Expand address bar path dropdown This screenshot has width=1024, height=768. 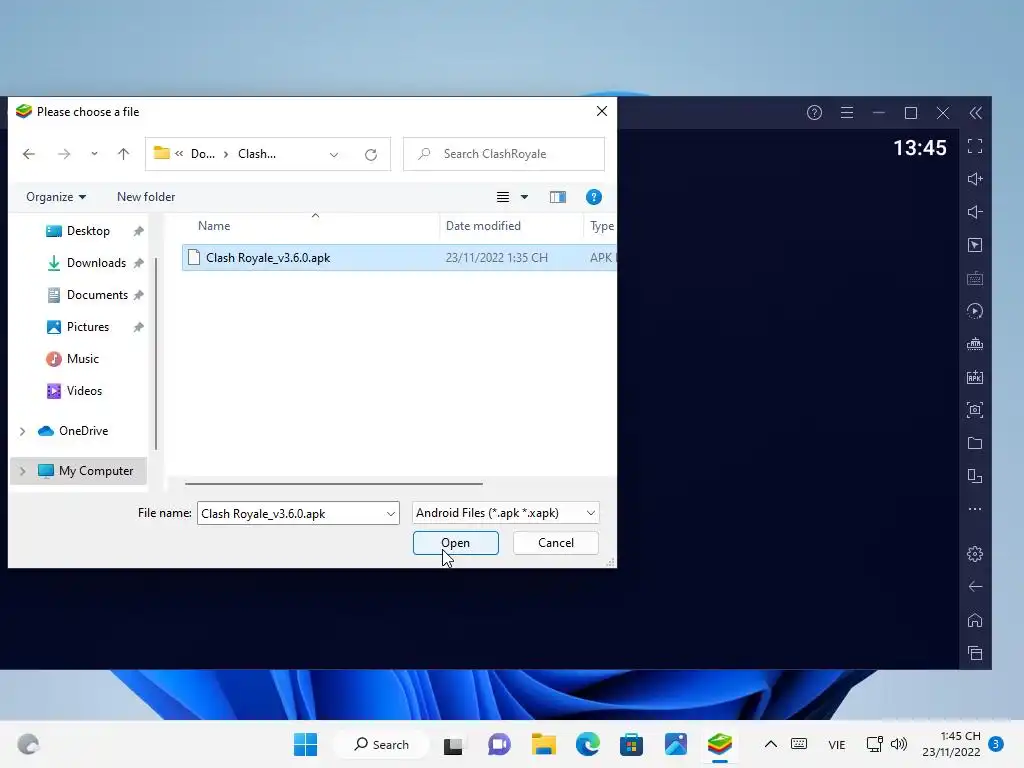pyautogui.click(x=334, y=155)
